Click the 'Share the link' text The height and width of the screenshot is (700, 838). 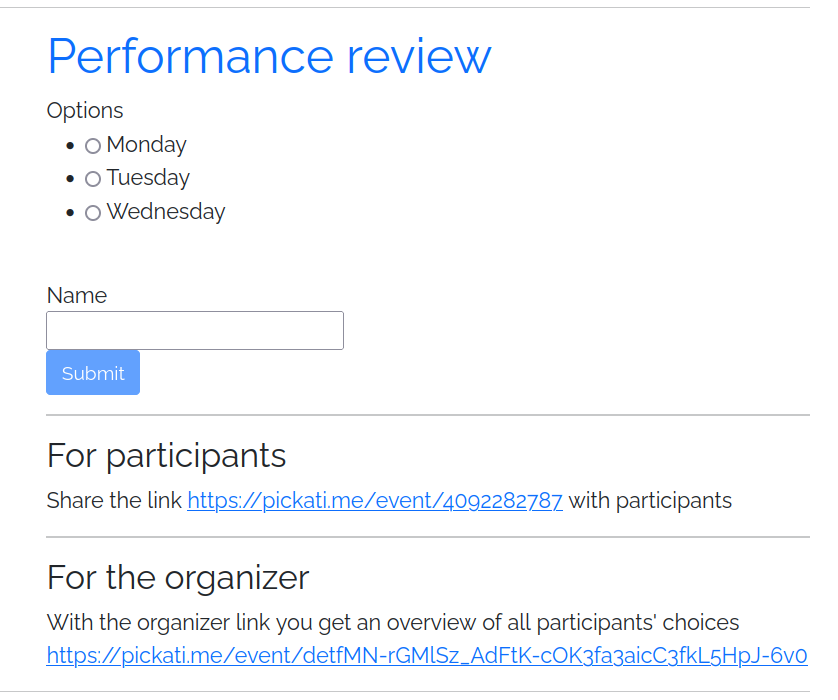click(x=114, y=501)
